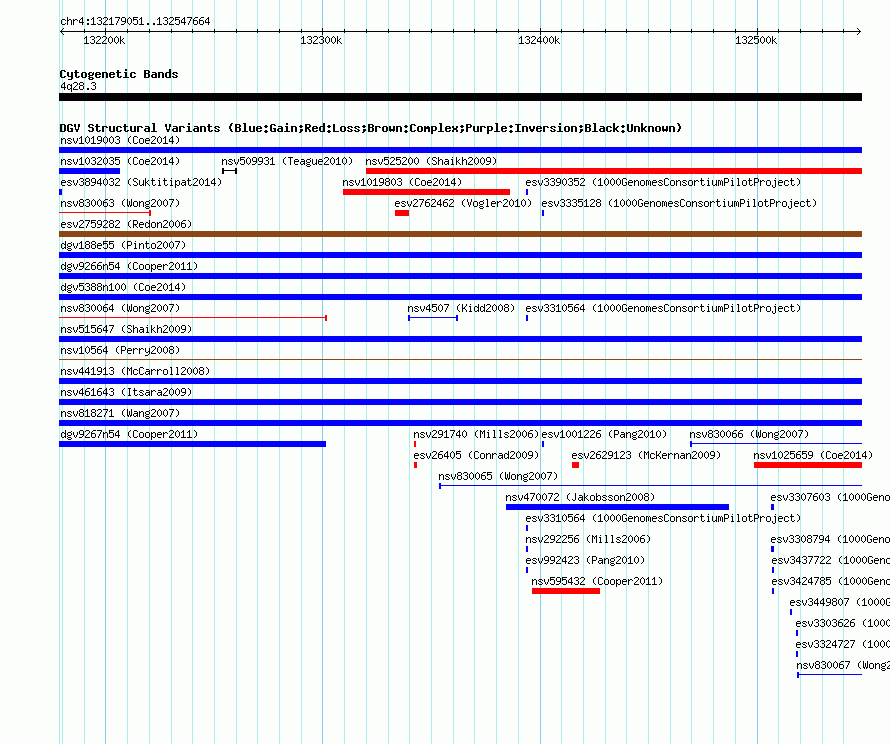Open variant dgv5388n100 (Coe2014) label

pyautogui.click(x=123, y=287)
